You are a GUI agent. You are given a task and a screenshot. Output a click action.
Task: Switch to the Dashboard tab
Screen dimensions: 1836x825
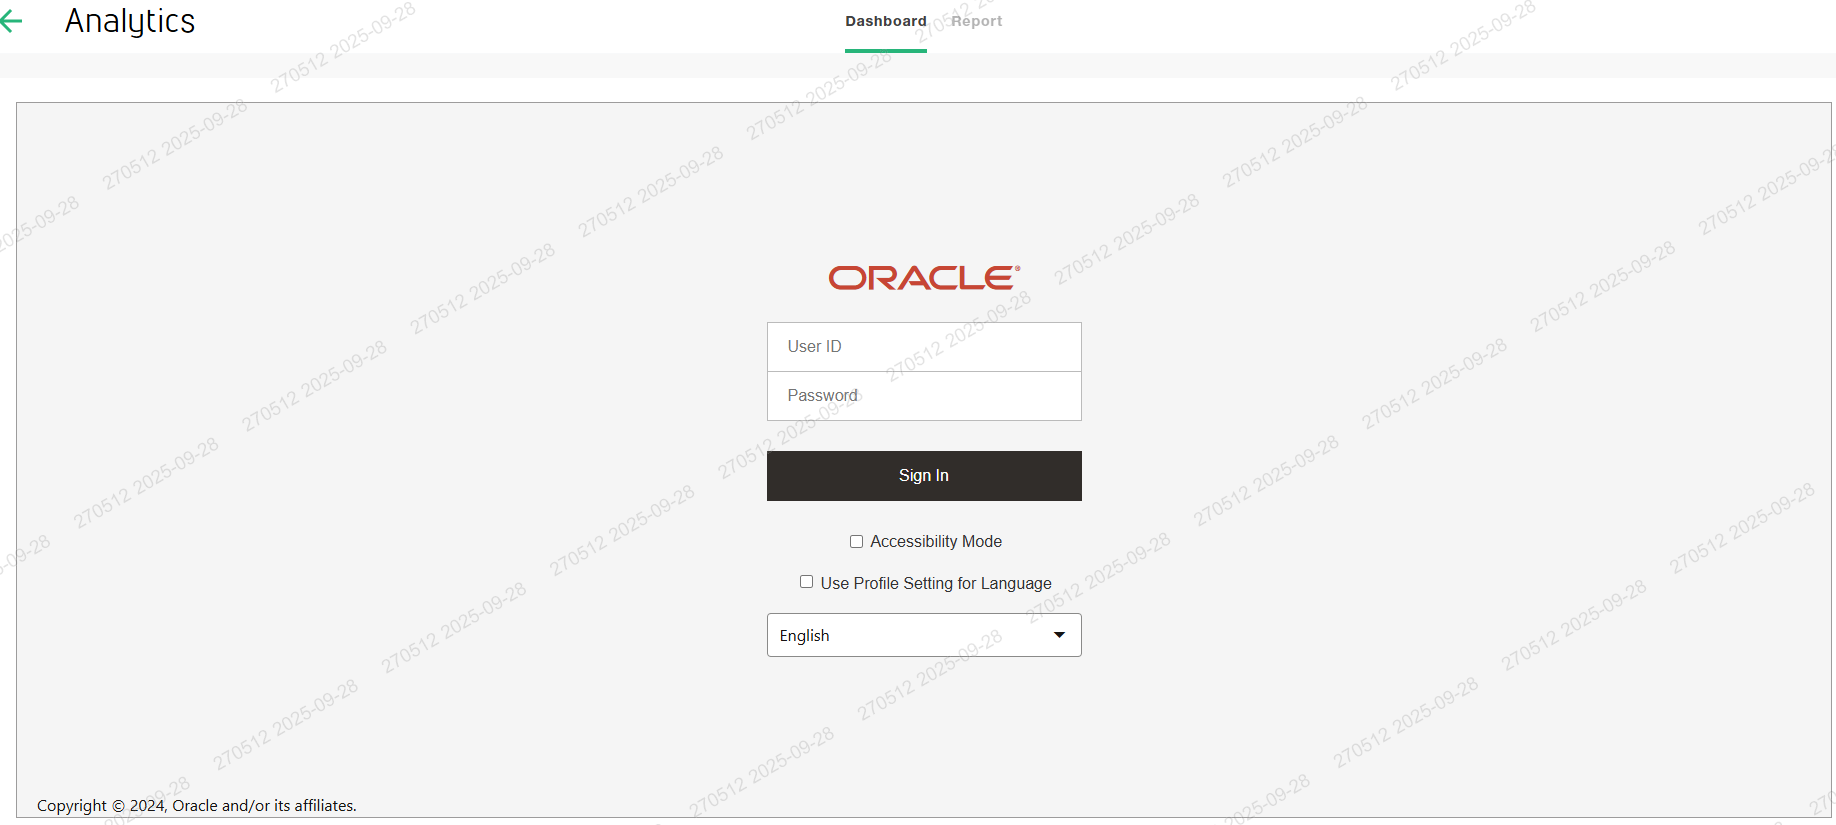(x=885, y=21)
